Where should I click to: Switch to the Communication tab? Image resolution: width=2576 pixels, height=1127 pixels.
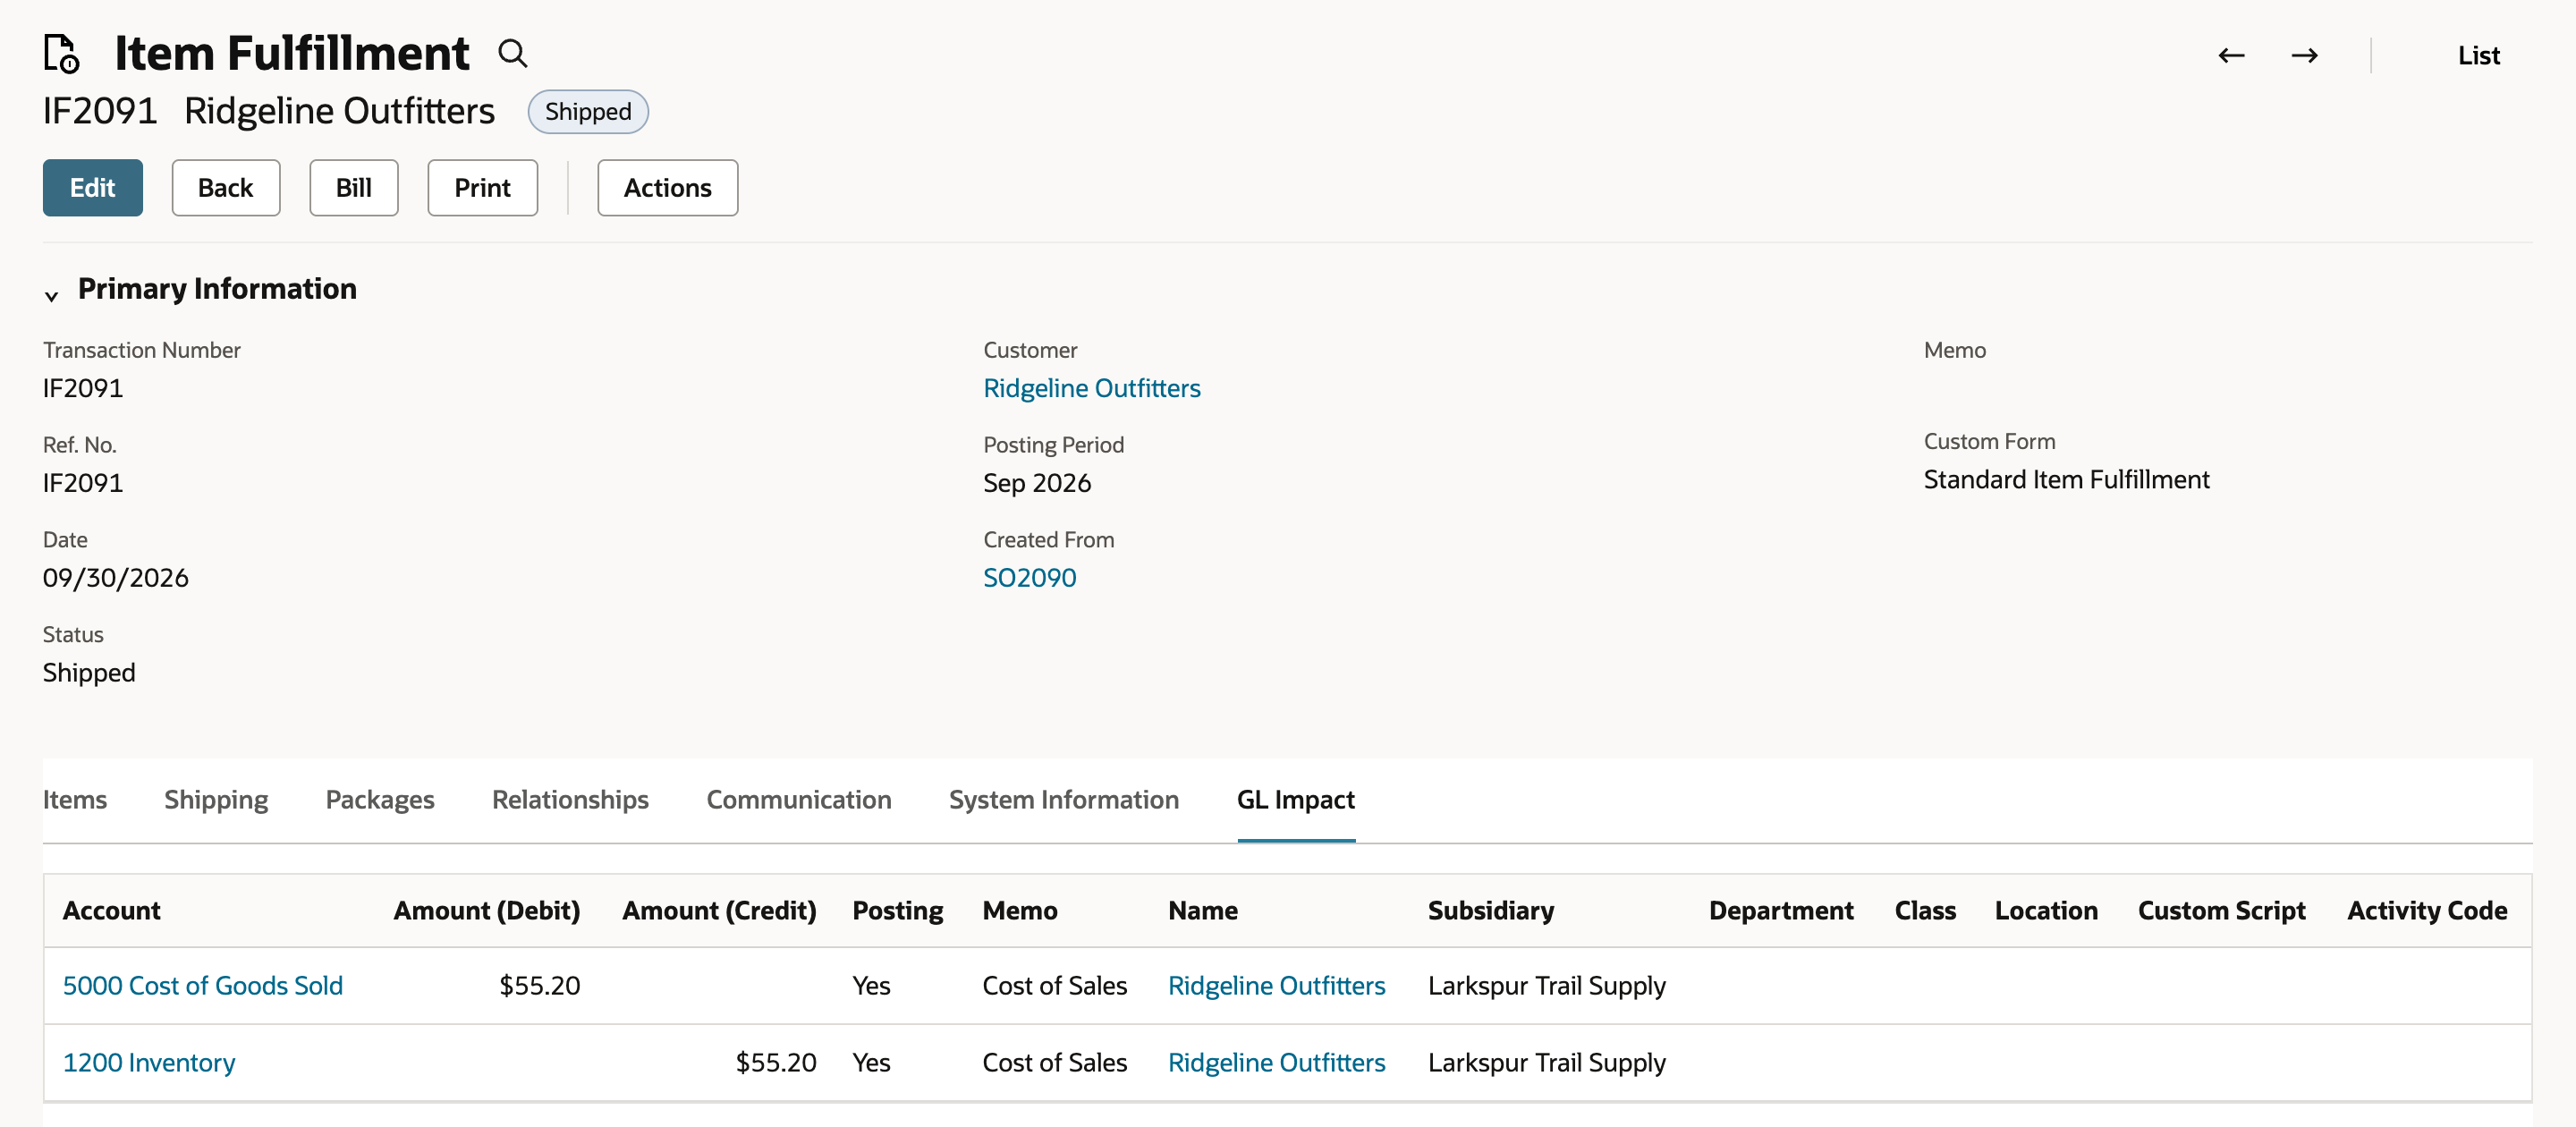[799, 799]
